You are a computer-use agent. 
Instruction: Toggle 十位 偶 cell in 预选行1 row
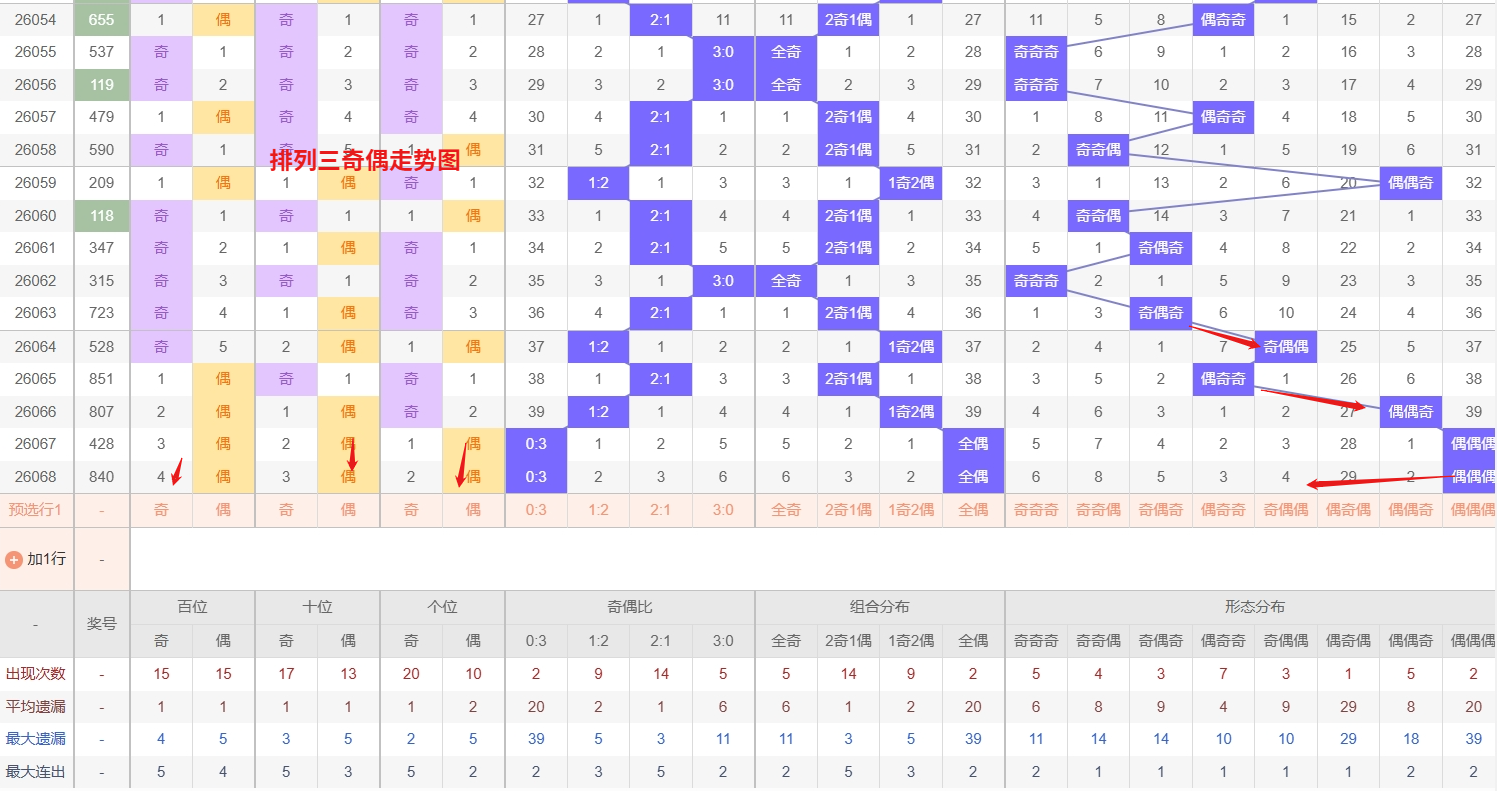coord(348,510)
